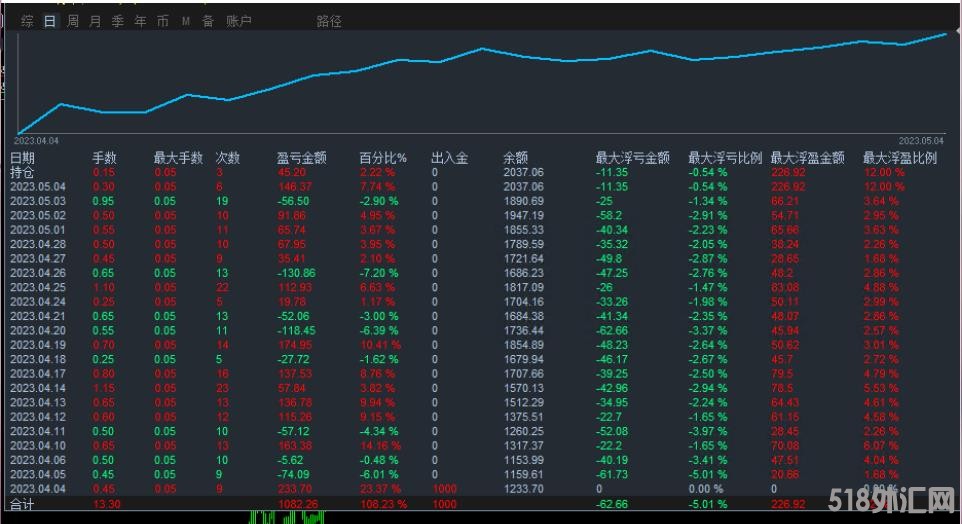The height and width of the screenshot is (524, 962).
Task: Select the 2023.04.14 date row
Action: (x=37, y=388)
